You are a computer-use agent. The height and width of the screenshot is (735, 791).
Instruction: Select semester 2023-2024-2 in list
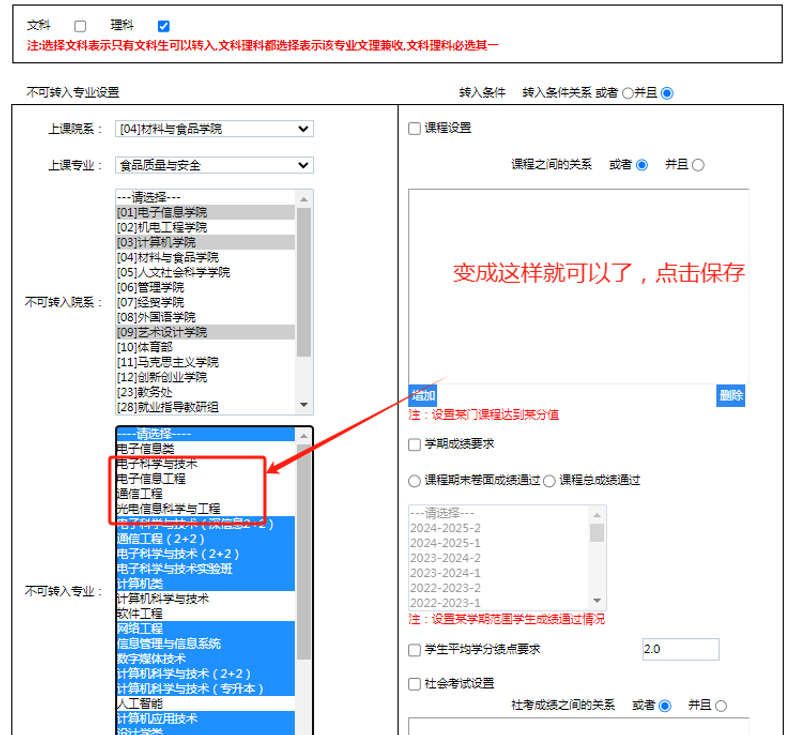[499, 558]
